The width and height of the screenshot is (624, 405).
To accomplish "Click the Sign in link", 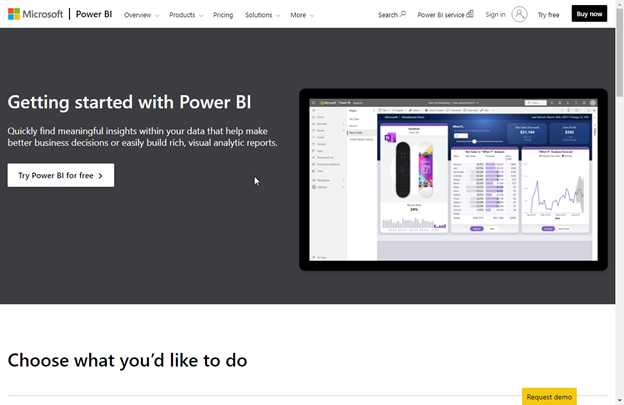I will pos(495,14).
